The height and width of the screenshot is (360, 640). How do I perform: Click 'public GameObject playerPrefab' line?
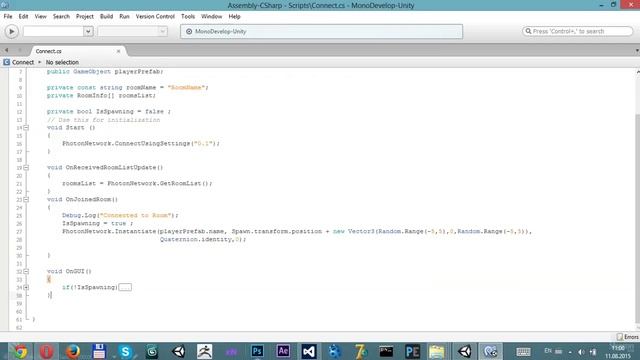[x=105, y=71]
